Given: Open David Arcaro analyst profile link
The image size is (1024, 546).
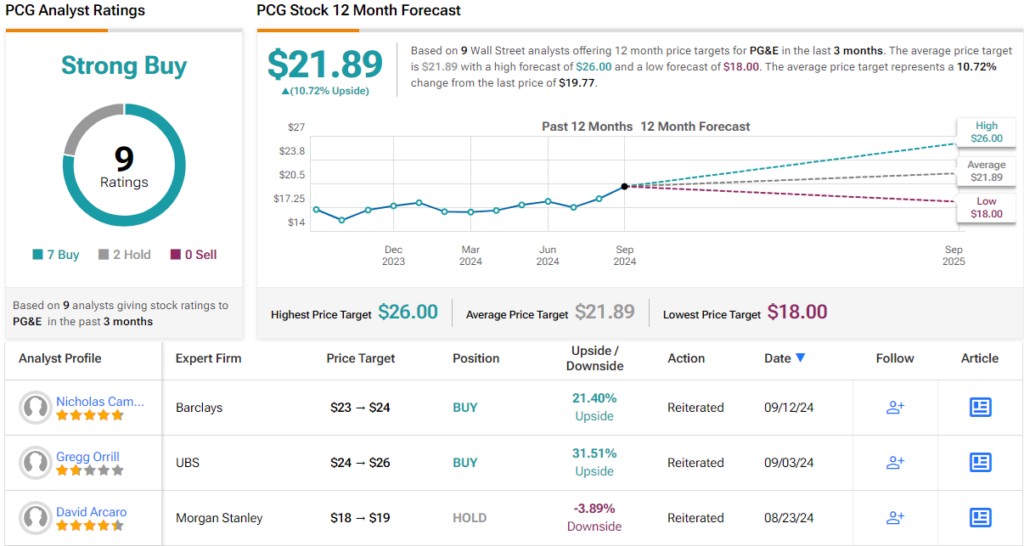Looking at the screenshot, I should pyautogui.click(x=91, y=512).
